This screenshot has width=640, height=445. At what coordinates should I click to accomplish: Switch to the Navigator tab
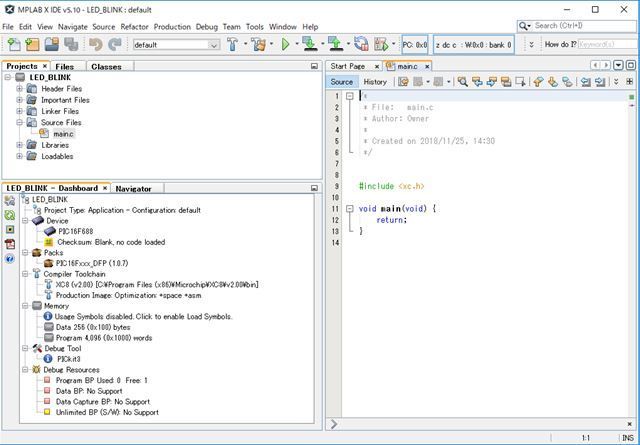tap(133, 189)
